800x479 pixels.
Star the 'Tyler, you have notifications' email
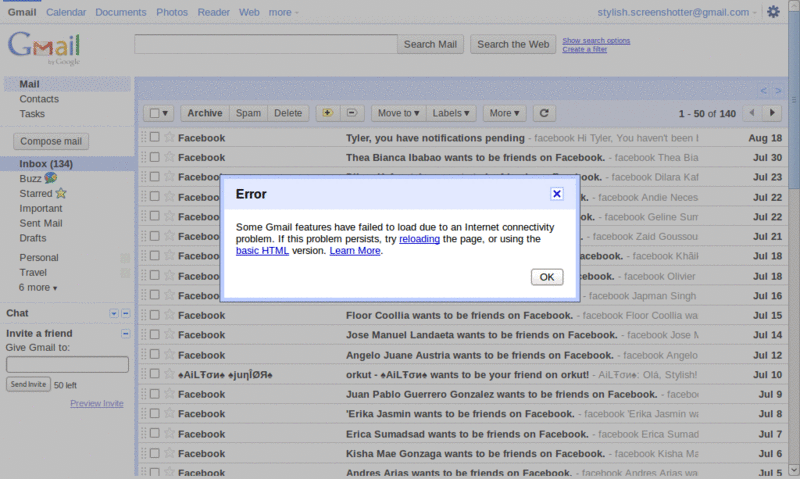tap(169, 137)
